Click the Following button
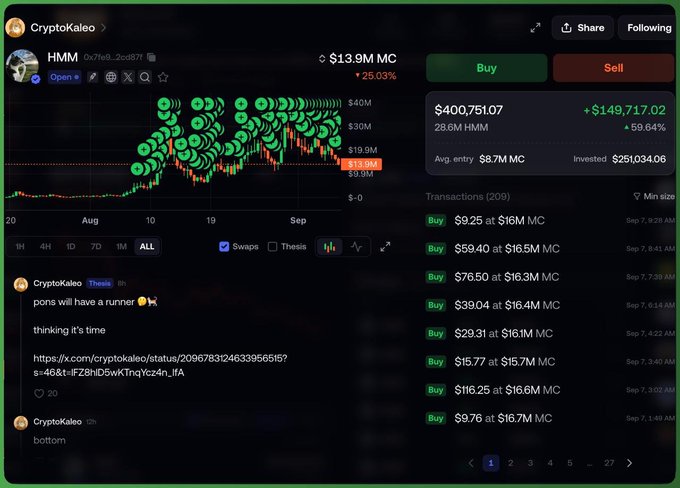The height and width of the screenshot is (488, 680). [649, 28]
